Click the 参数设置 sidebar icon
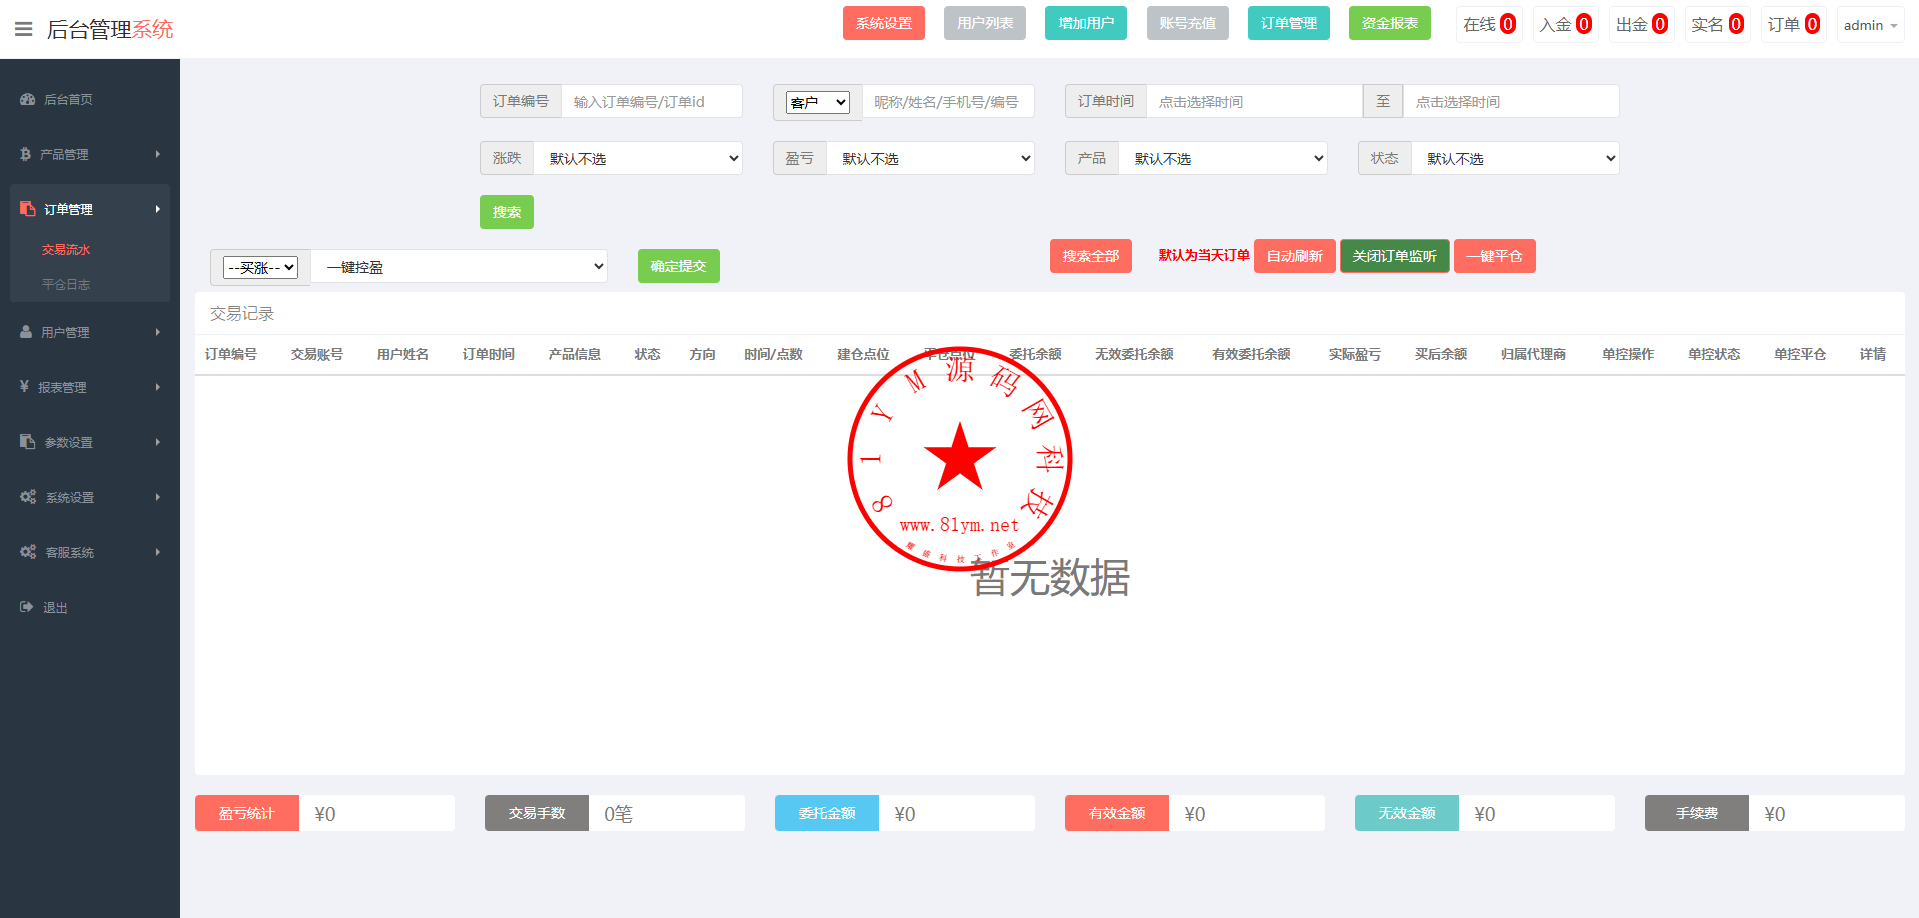Viewport: 1919px width, 918px height. pos(27,441)
